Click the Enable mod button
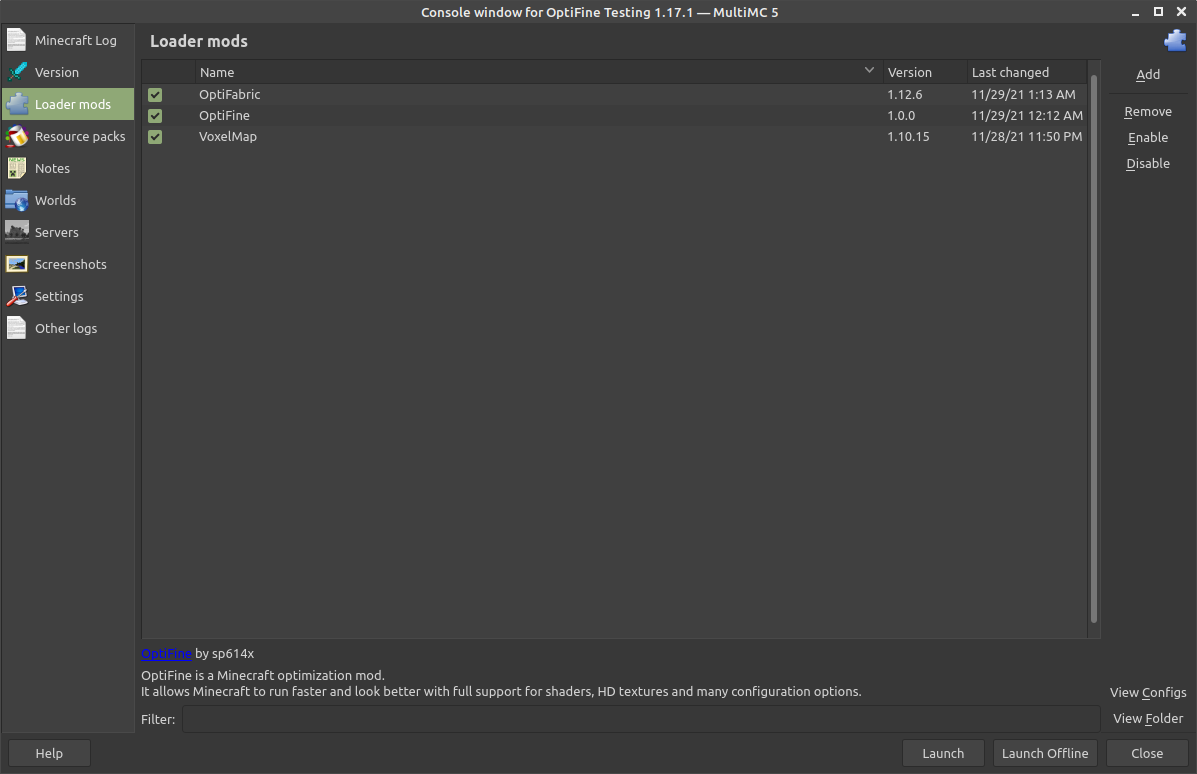This screenshot has height=774, width=1197. [x=1147, y=137]
